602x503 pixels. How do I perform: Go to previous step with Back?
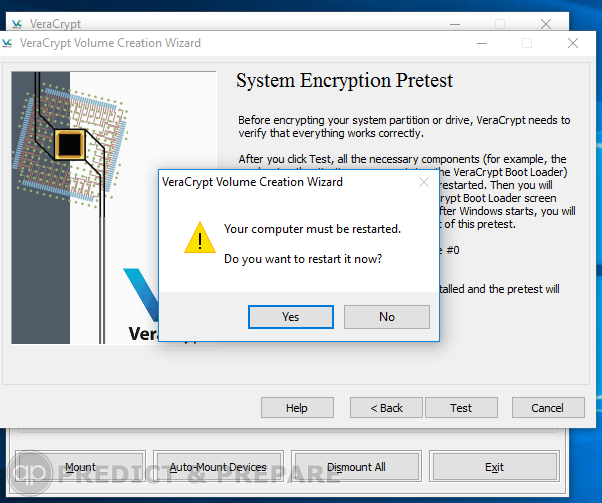(x=386, y=407)
